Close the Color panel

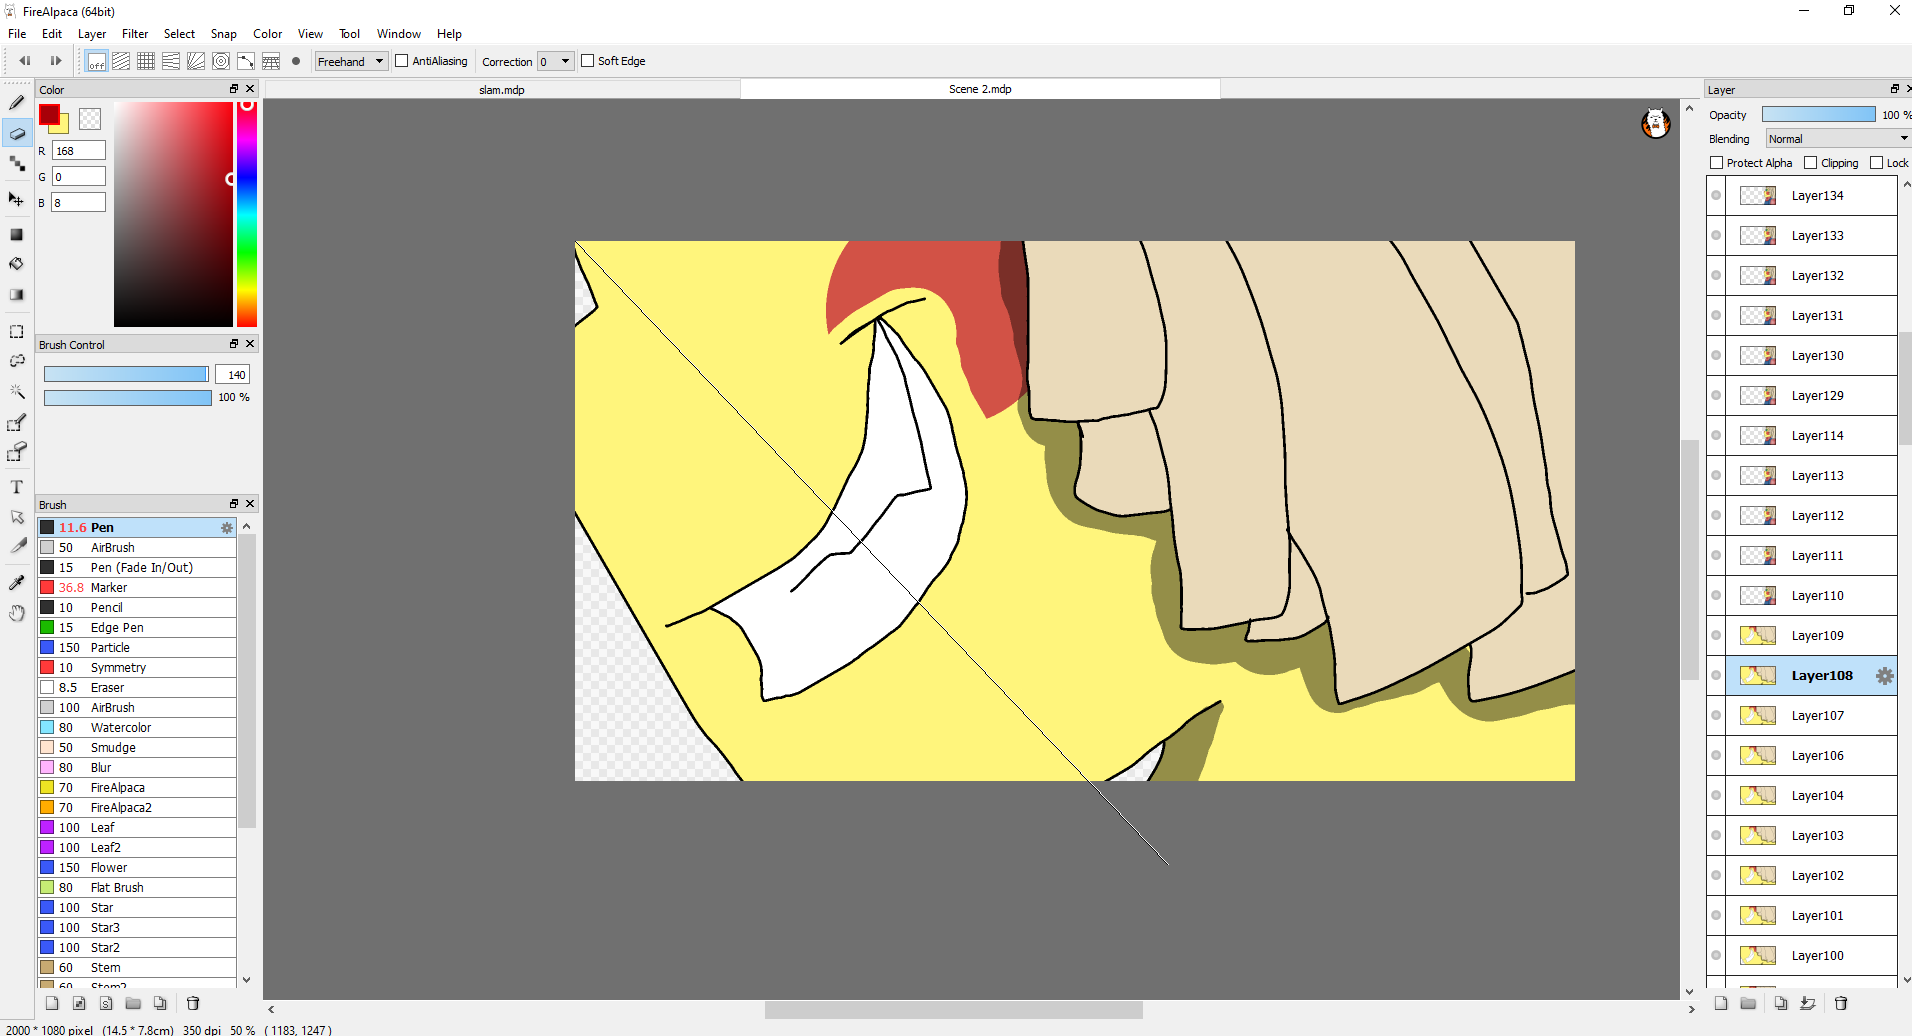click(250, 89)
